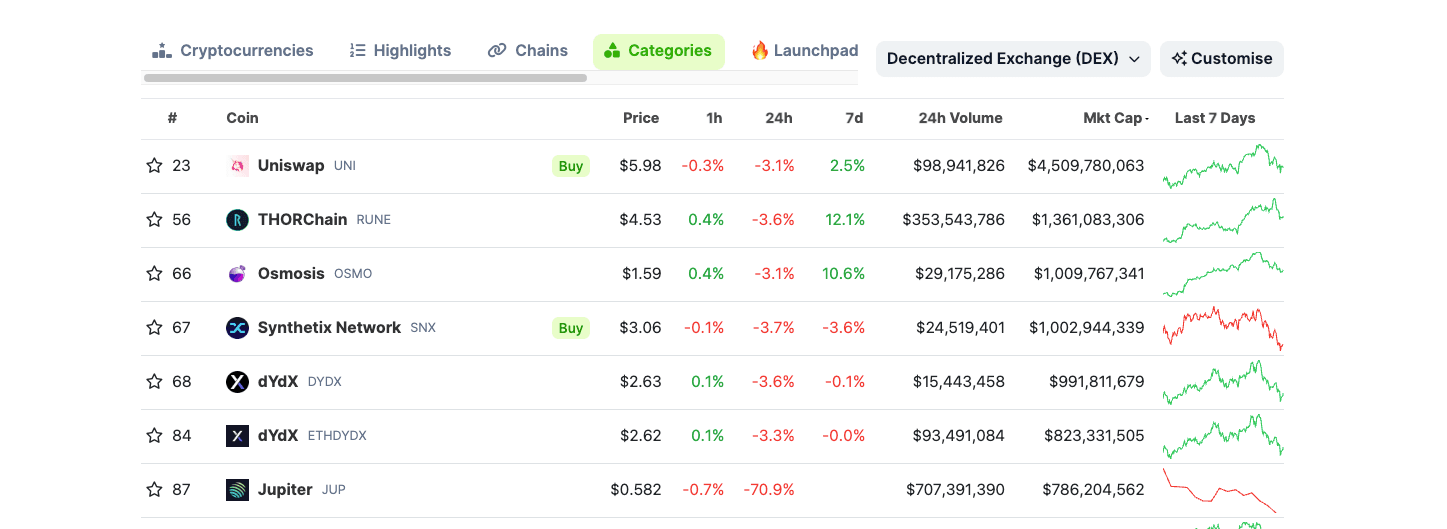This screenshot has width=1447, height=529.
Task: Select the Categories tab
Action: (x=659, y=51)
